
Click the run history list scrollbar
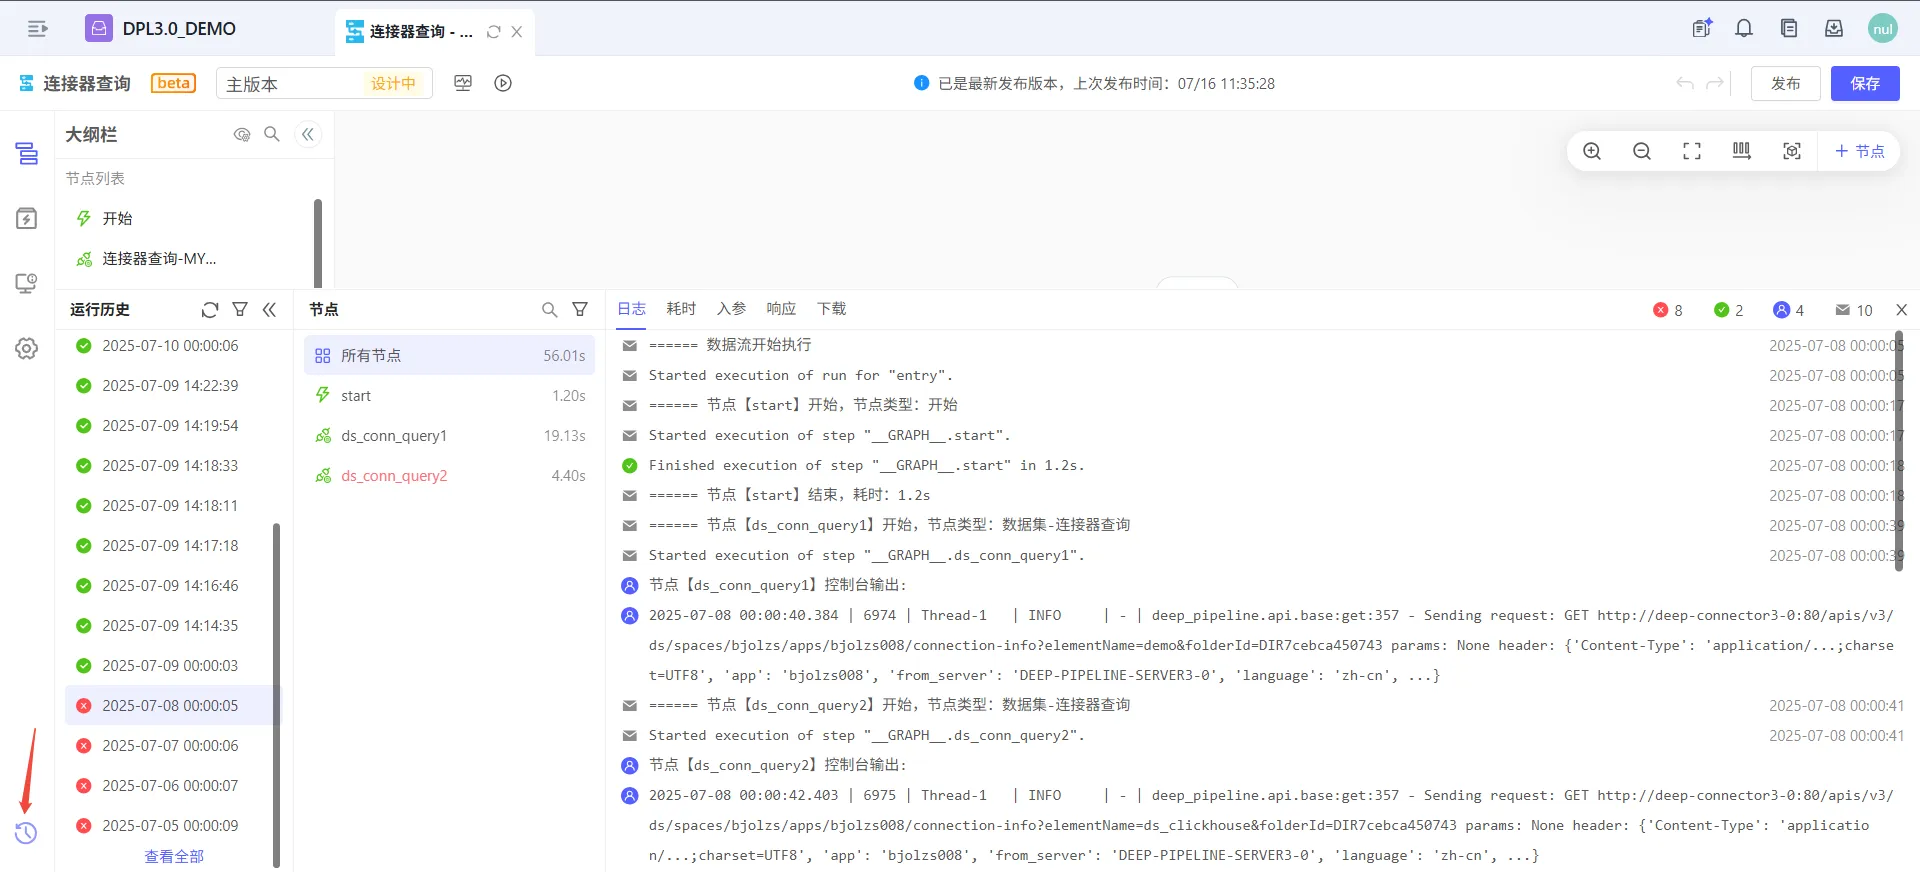coord(276,695)
